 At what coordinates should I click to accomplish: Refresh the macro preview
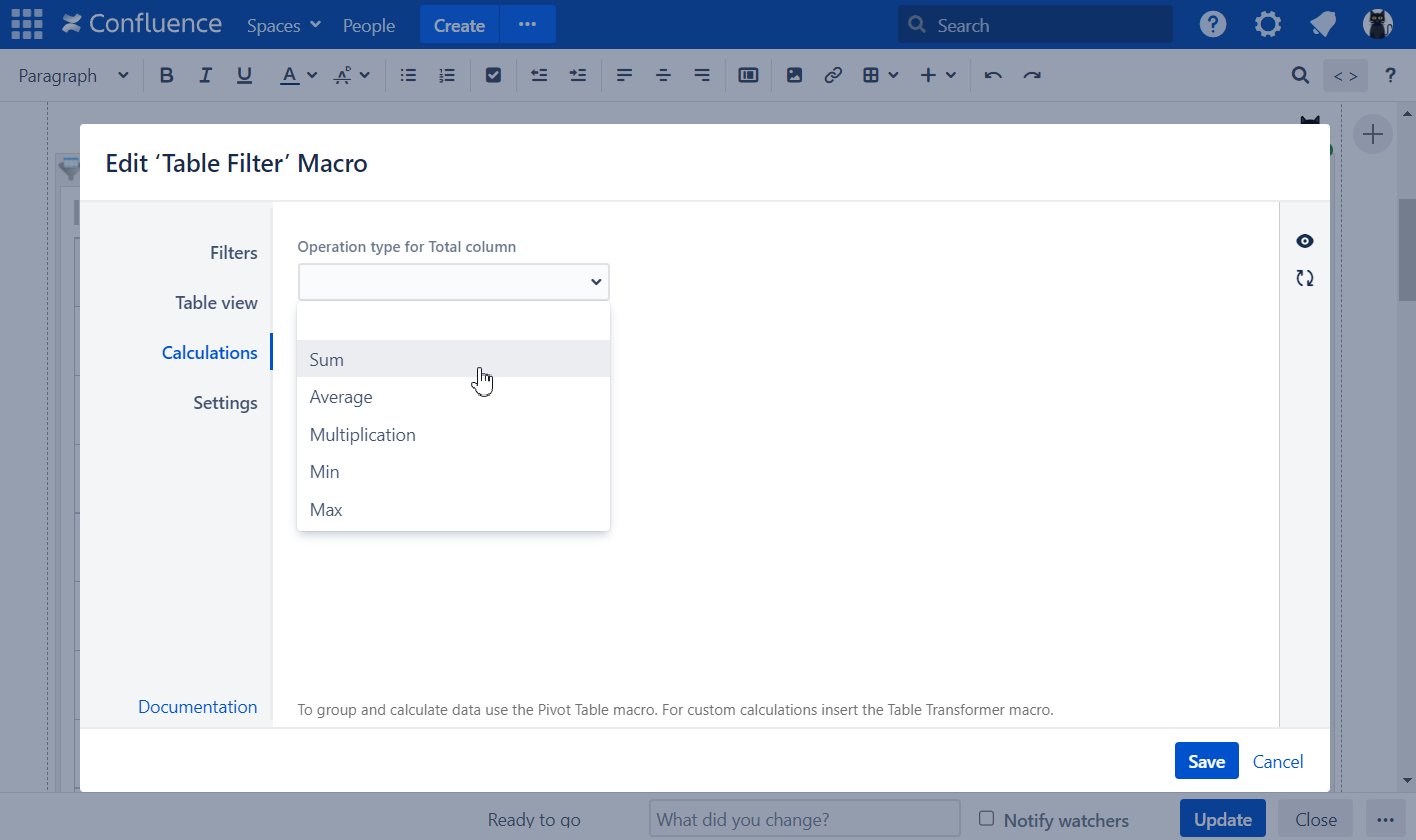1304,278
